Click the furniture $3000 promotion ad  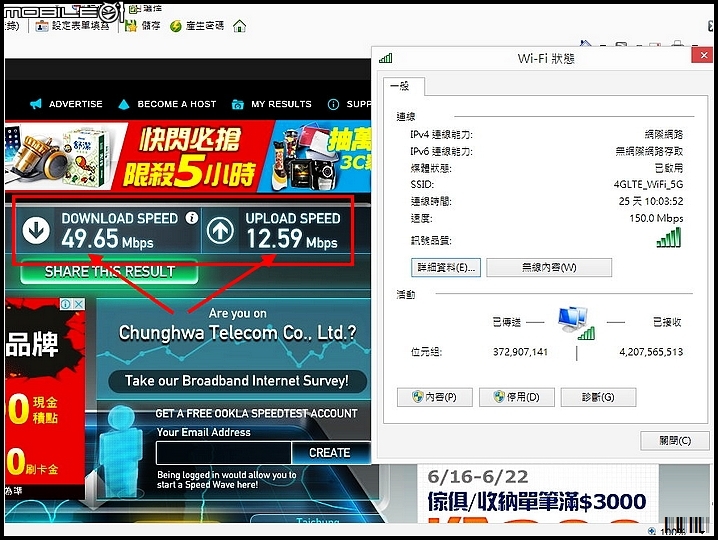point(538,494)
